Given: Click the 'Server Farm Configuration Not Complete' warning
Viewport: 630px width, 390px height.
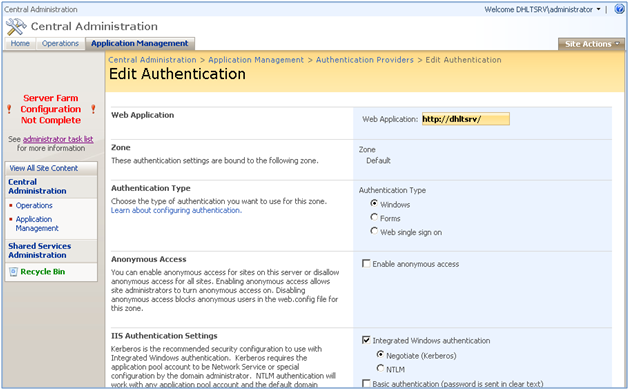Looking at the screenshot, I should 51,109.
